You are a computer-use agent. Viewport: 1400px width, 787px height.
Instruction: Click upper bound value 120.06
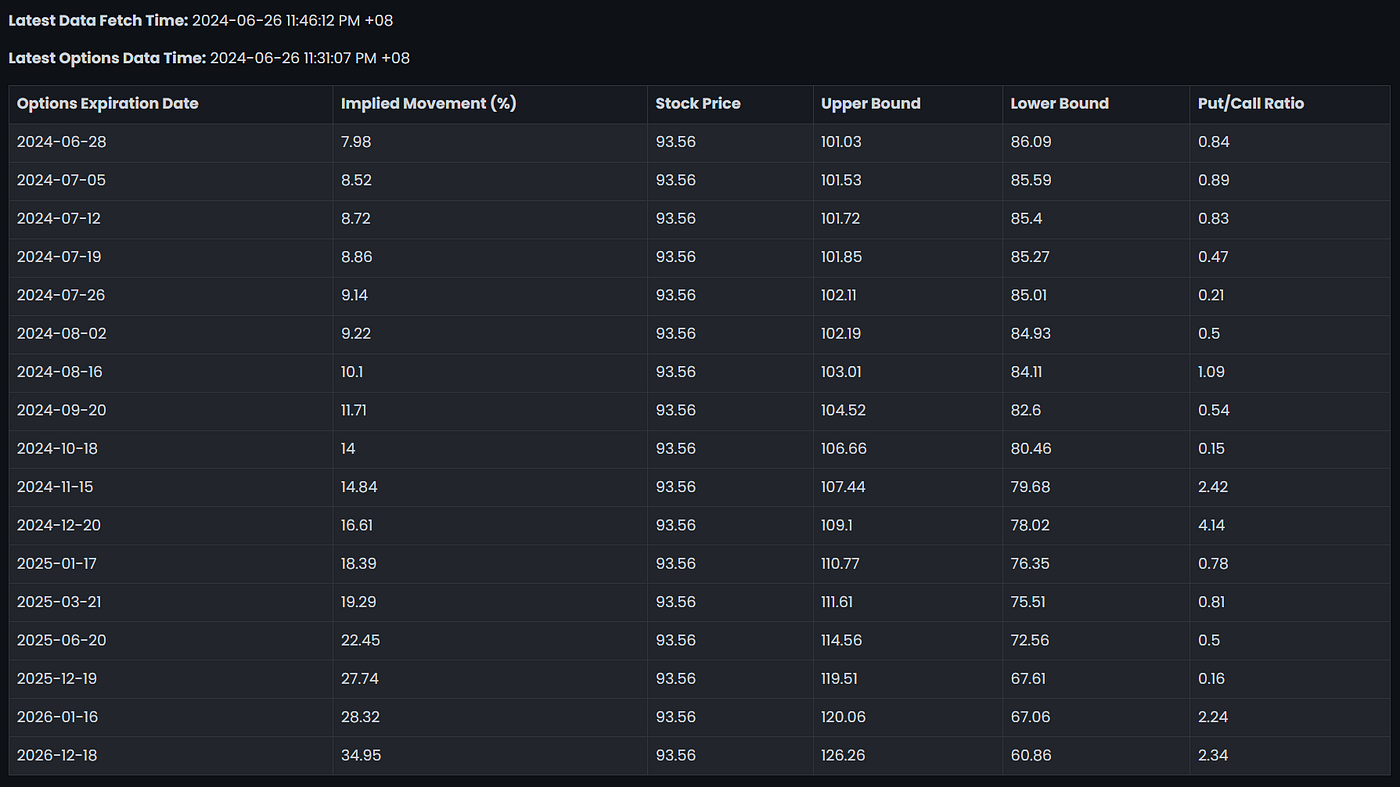coord(843,717)
